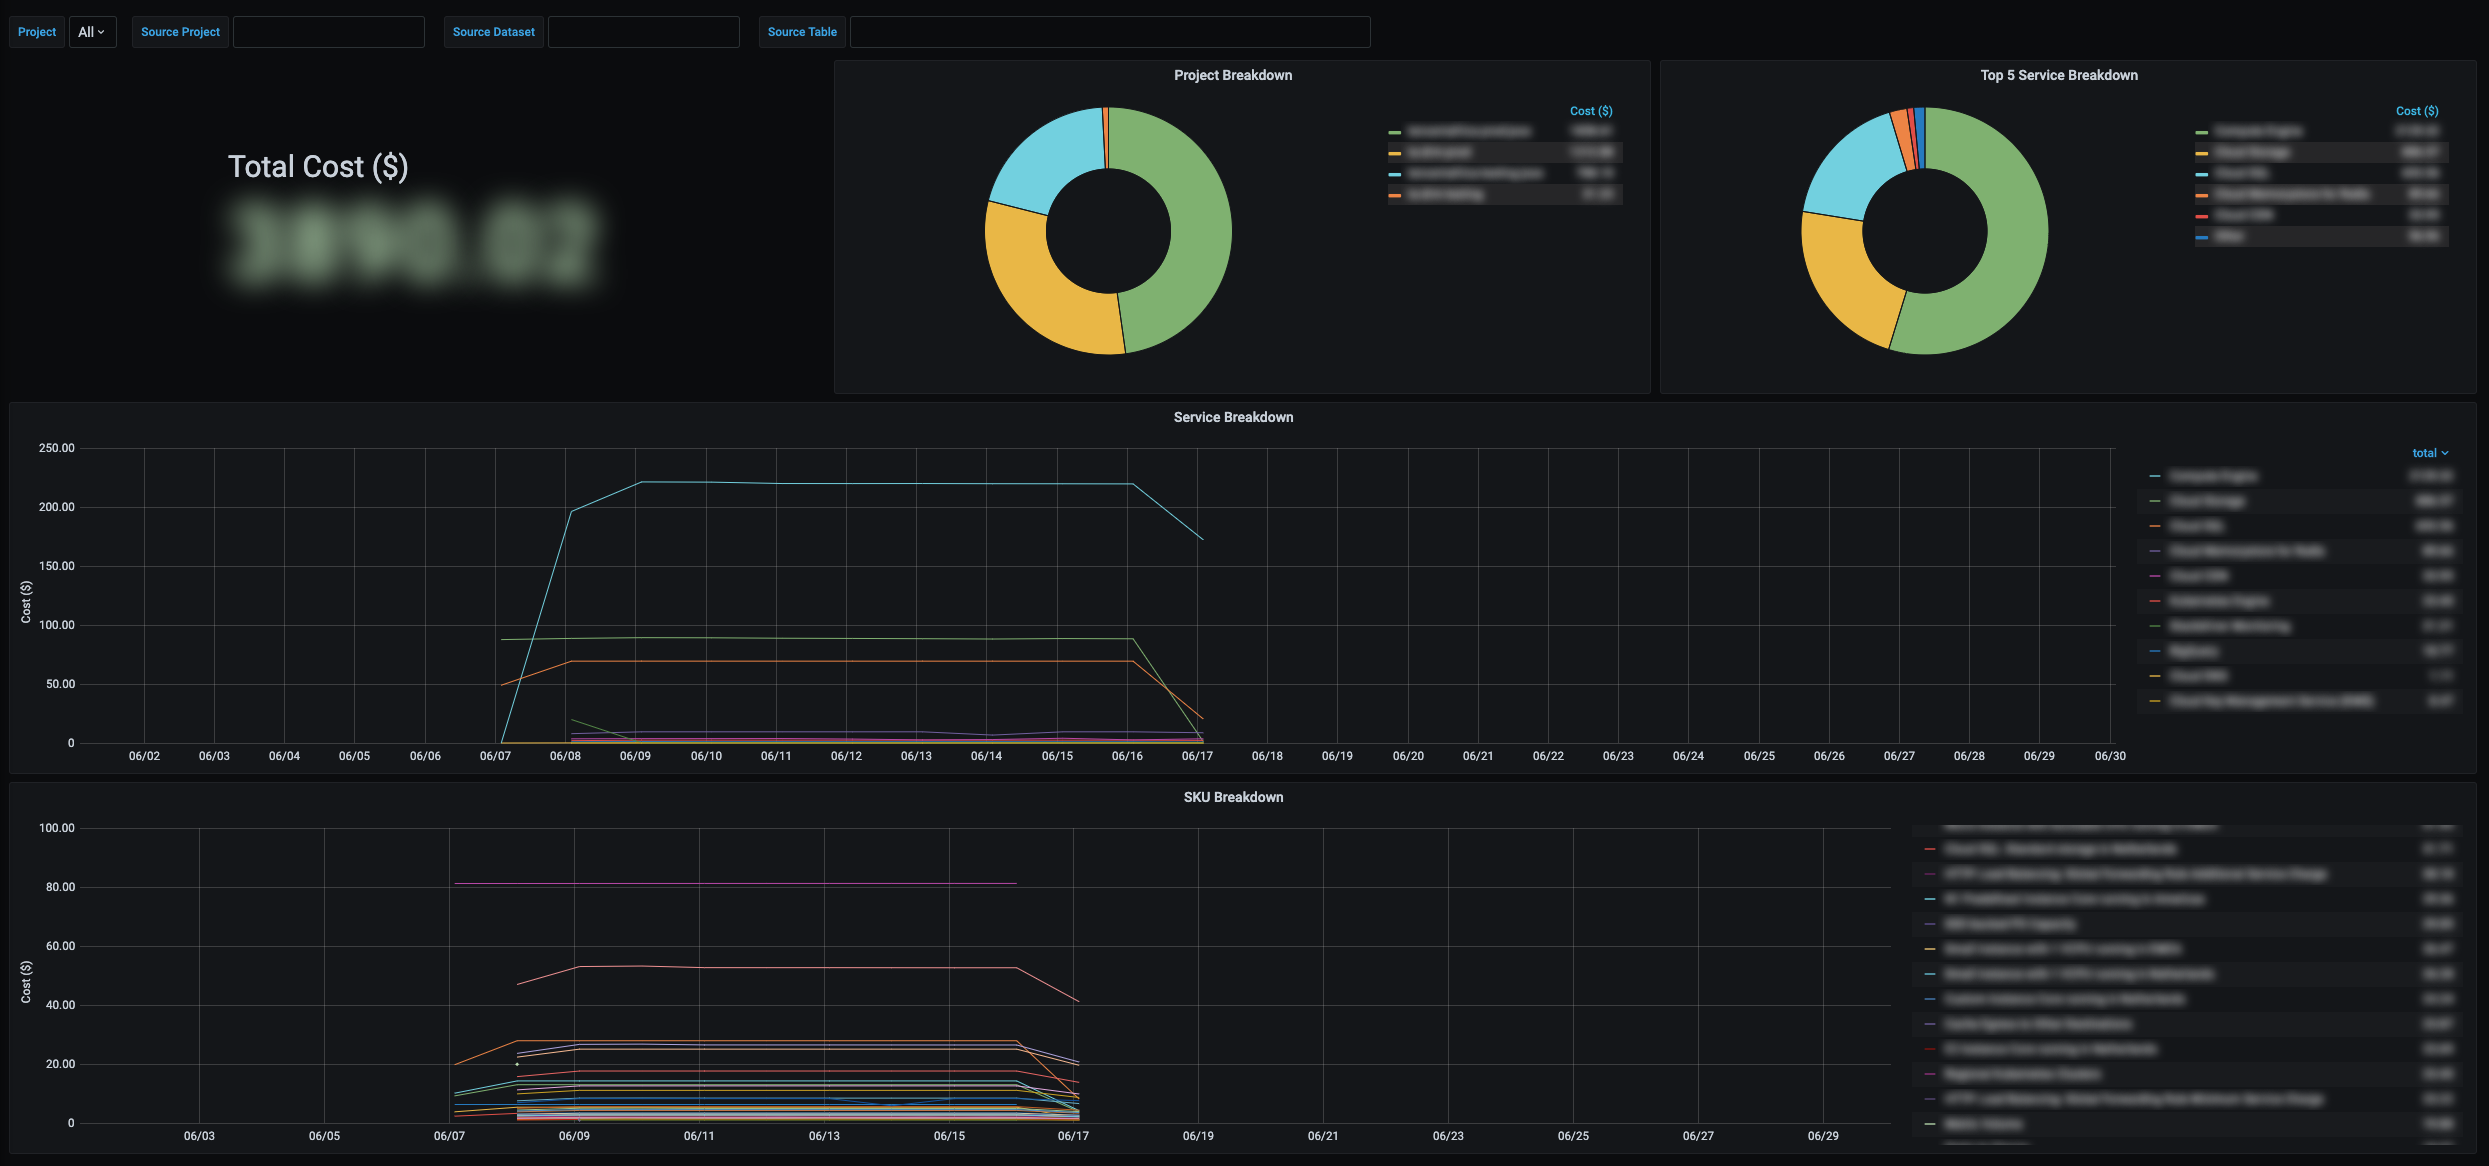This screenshot has width=2489, height=1166.
Task: Click the blue swatch in Top 5 Service legend
Action: 2201,237
